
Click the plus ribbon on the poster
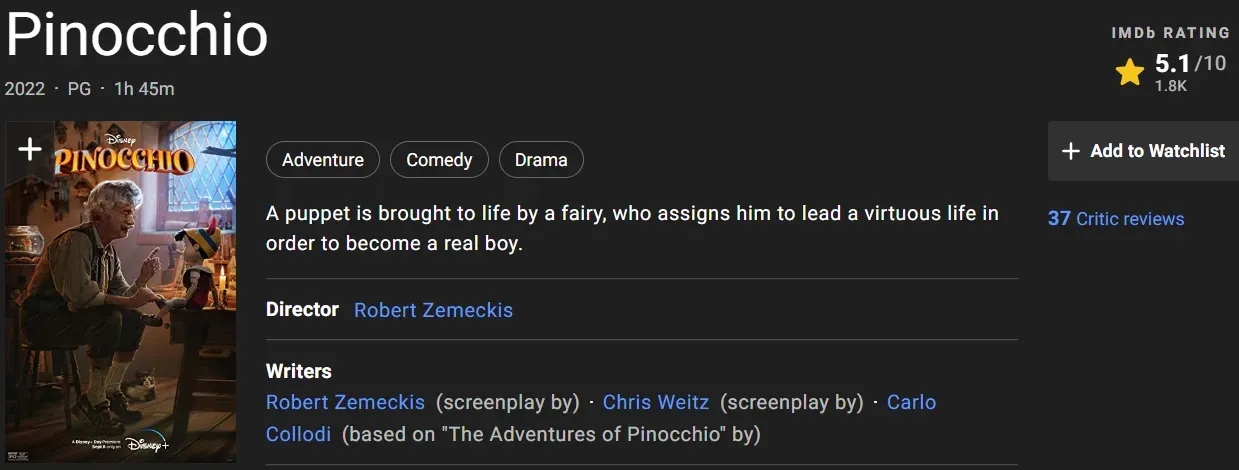30,150
